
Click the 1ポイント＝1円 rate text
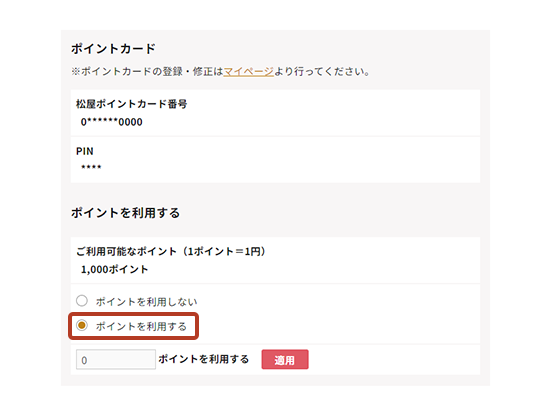click(223, 251)
